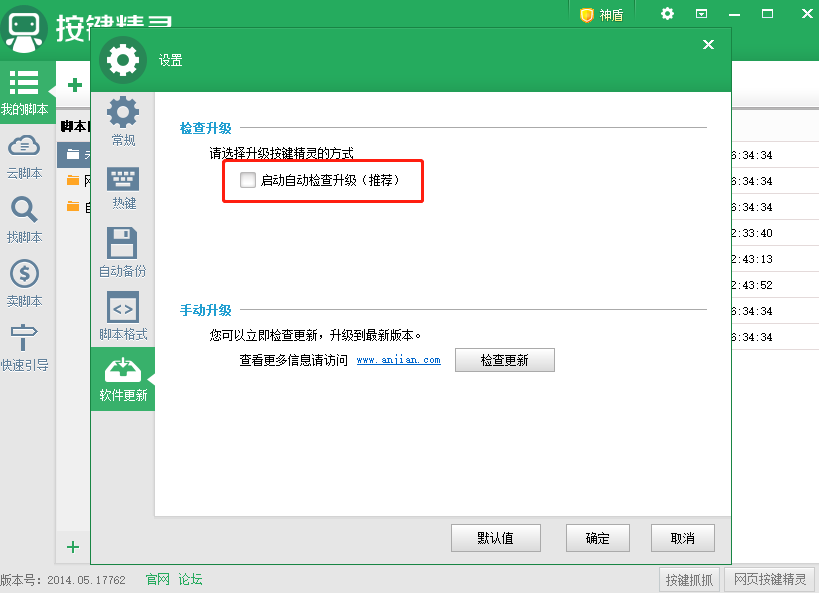Select the second orange folder
The width and height of the screenshot is (819, 593).
(74, 181)
